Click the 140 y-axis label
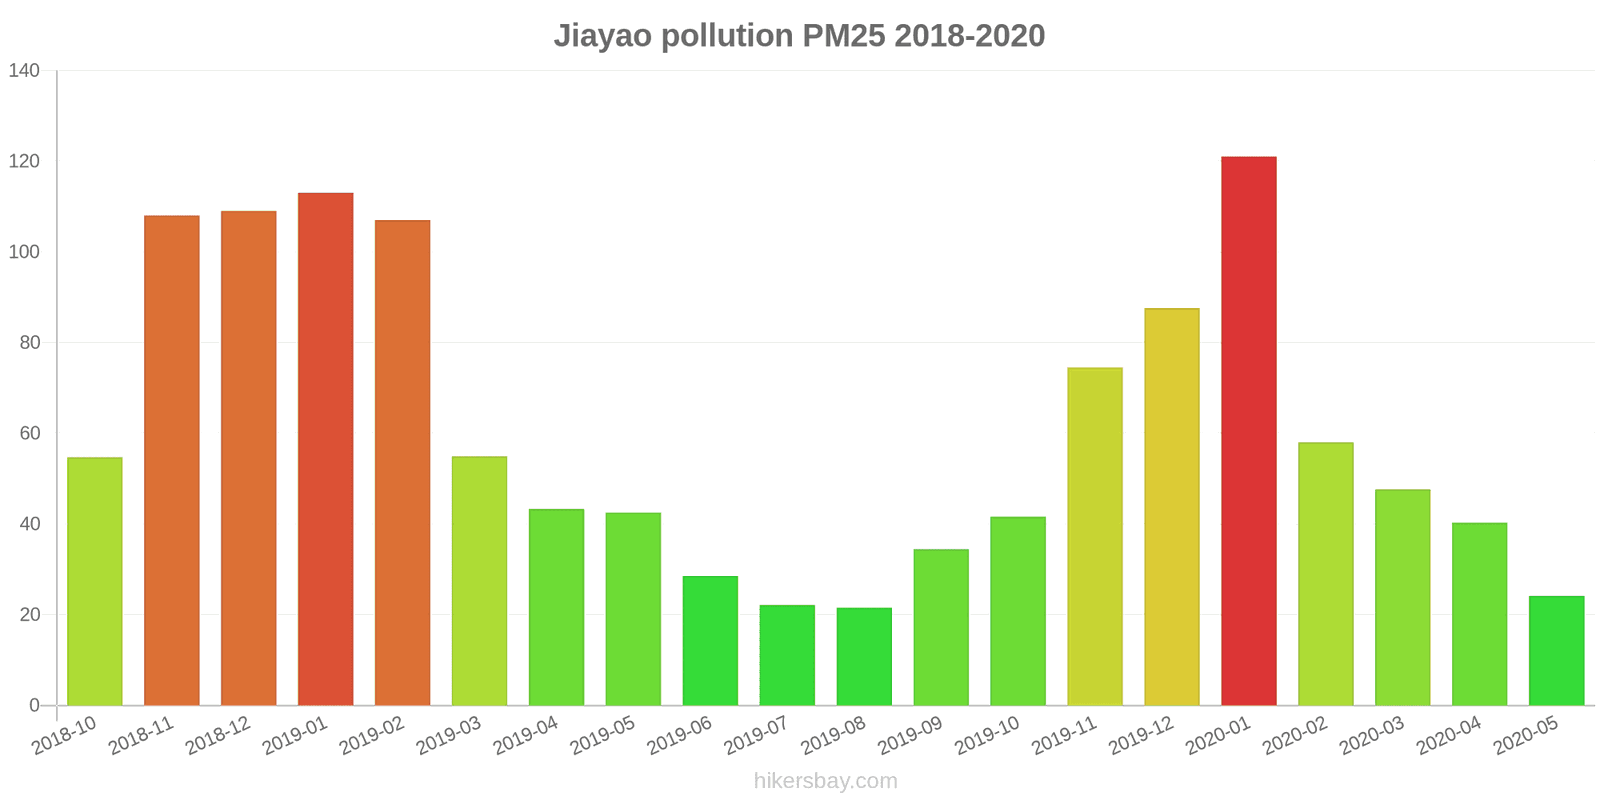 pyautogui.click(x=24, y=70)
